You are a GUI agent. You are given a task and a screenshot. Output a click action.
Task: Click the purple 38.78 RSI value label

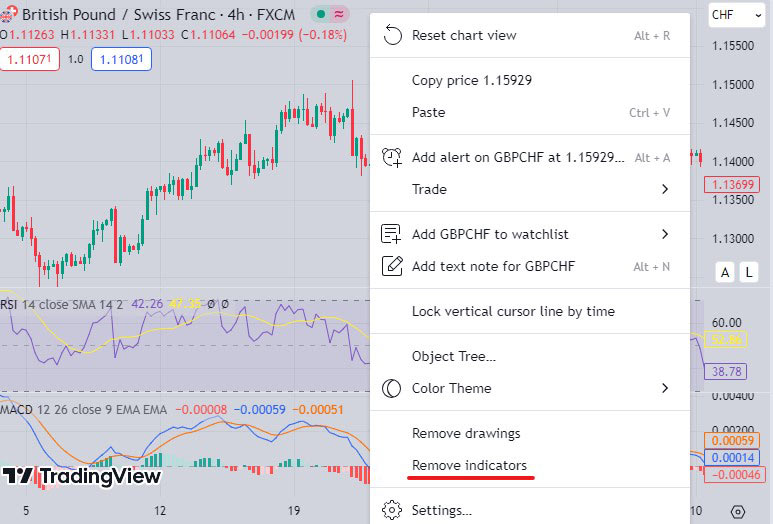tap(726, 371)
